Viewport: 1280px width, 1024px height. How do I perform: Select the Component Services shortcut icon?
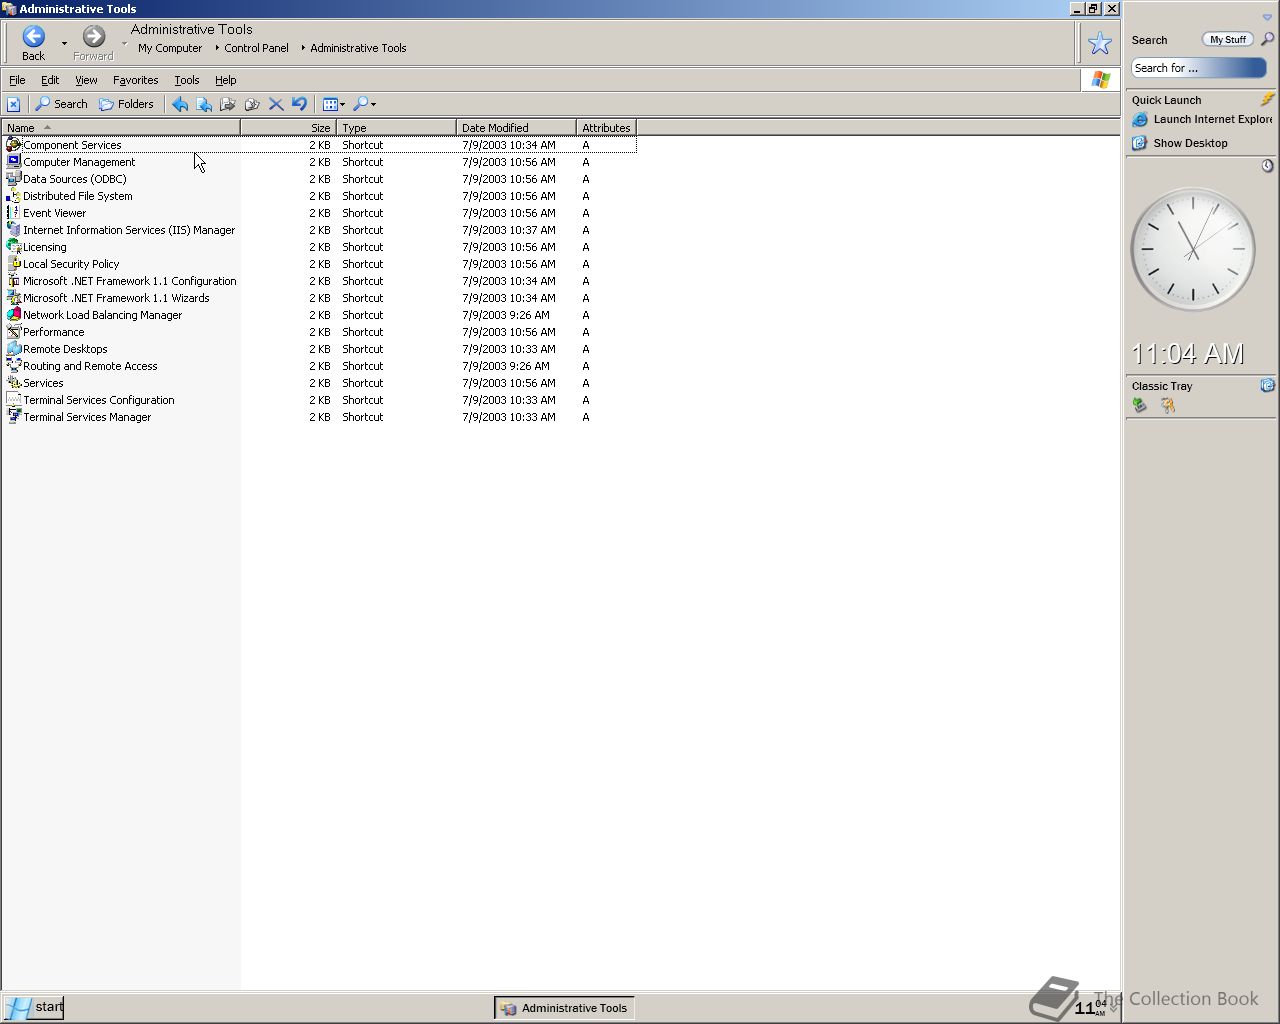click(x=13, y=145)
